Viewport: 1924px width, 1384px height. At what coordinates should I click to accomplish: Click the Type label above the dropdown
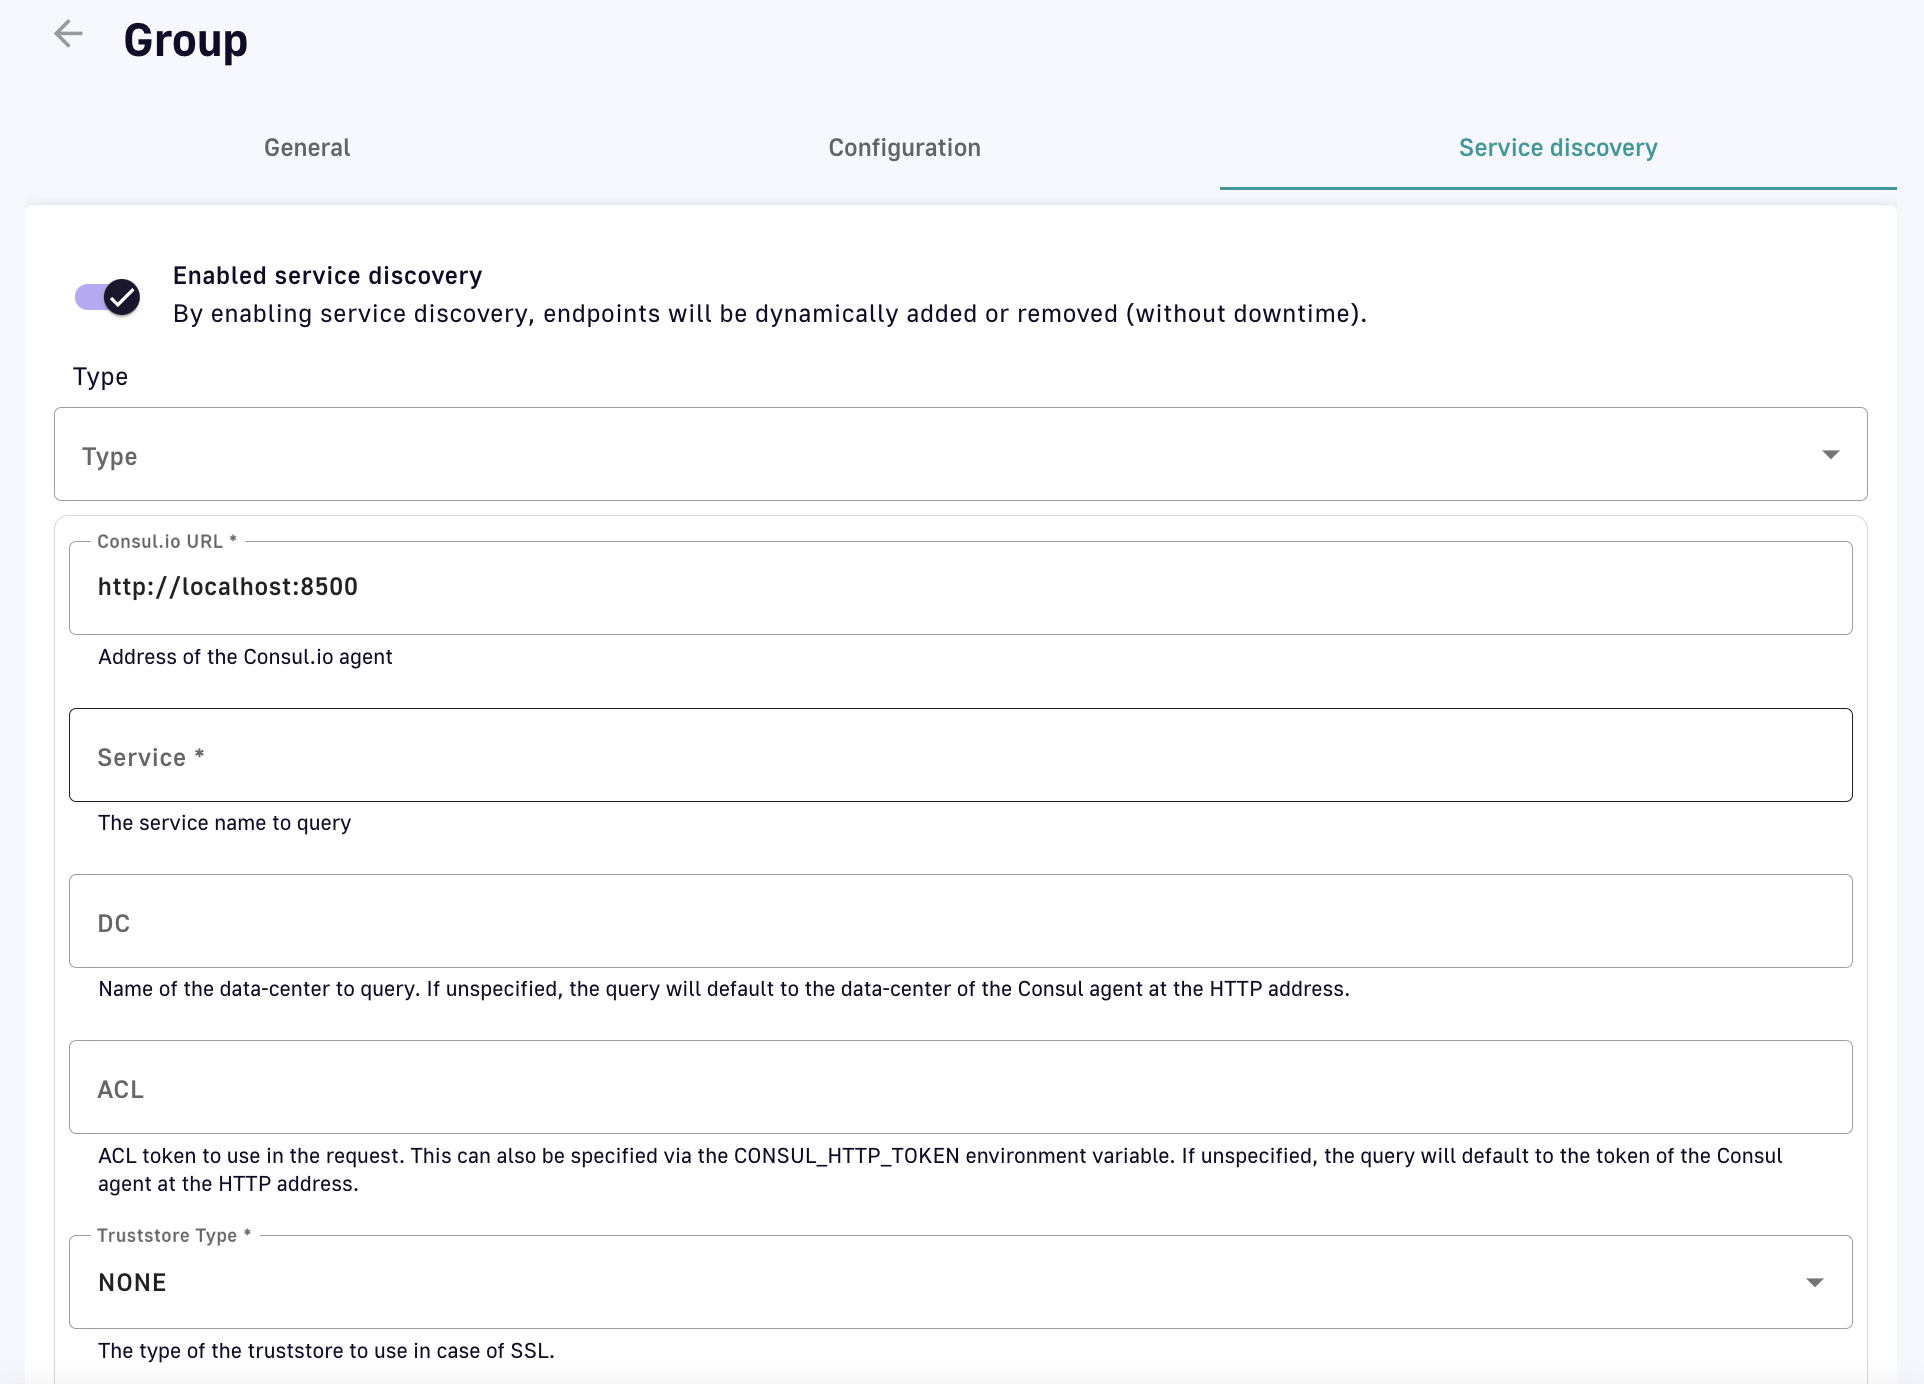pyautogui.click(x=100, y=377)
